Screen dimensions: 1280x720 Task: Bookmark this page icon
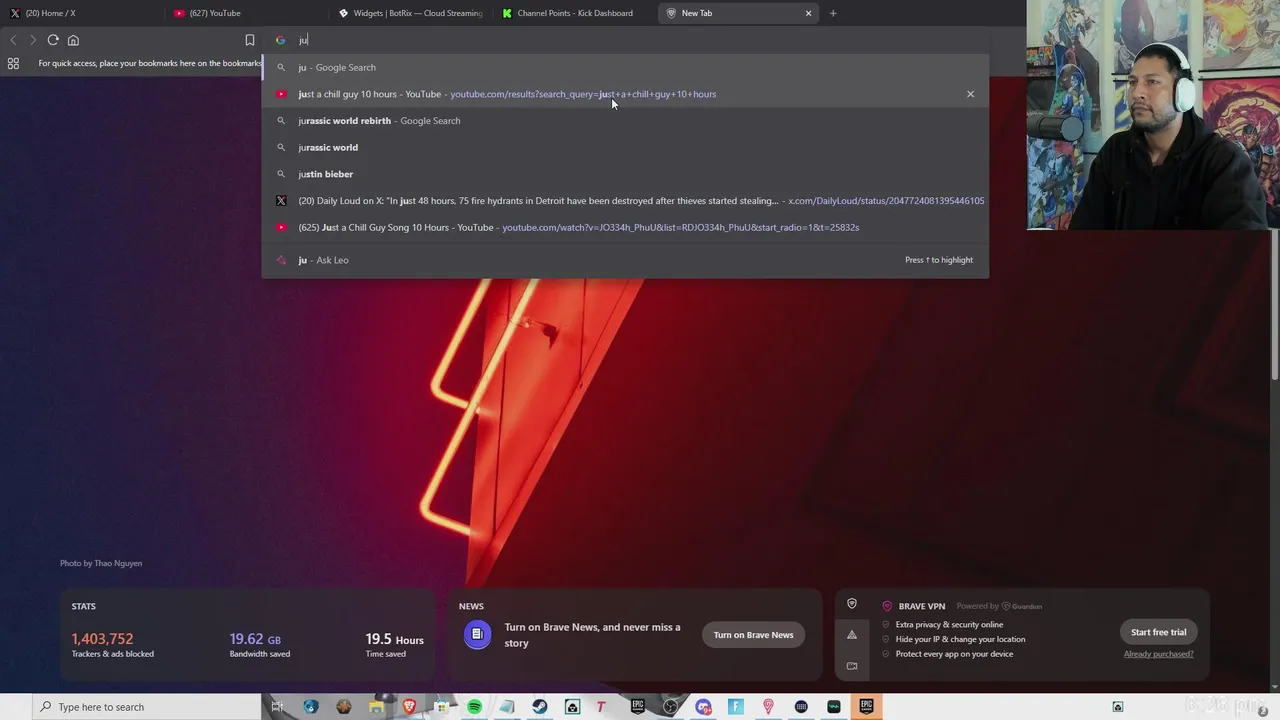tap(250, 40)
